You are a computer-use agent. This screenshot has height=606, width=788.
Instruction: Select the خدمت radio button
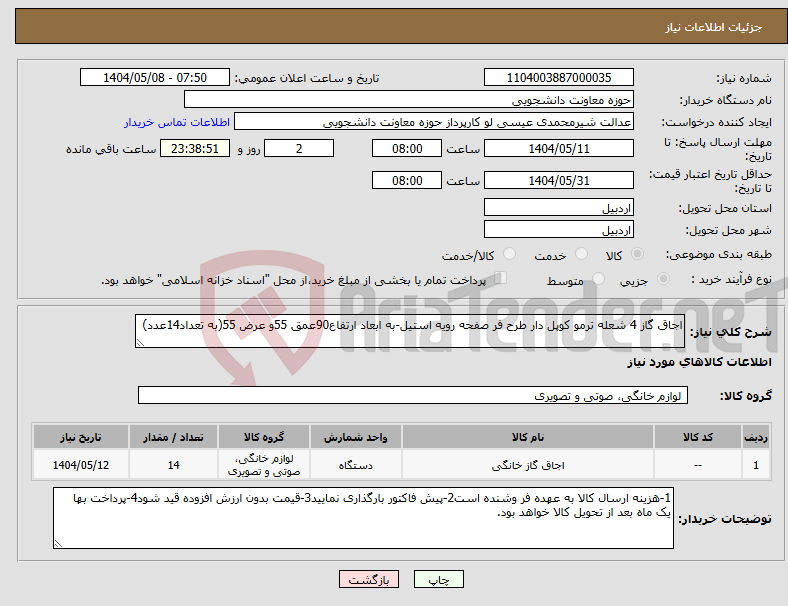[x=581, y=254]
